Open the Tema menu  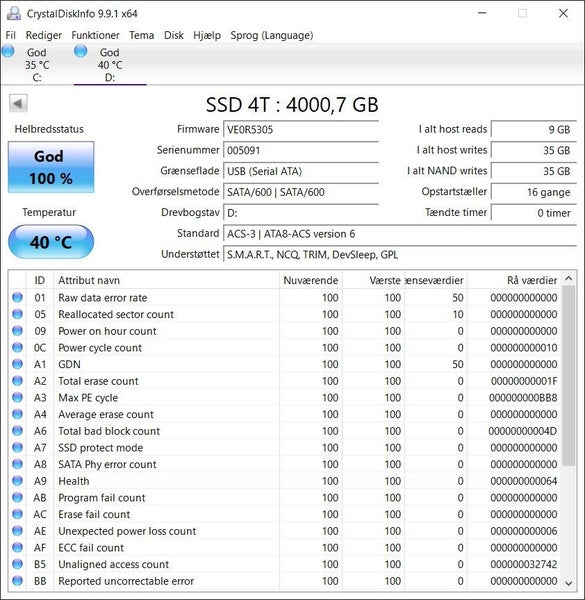[142, 35]
